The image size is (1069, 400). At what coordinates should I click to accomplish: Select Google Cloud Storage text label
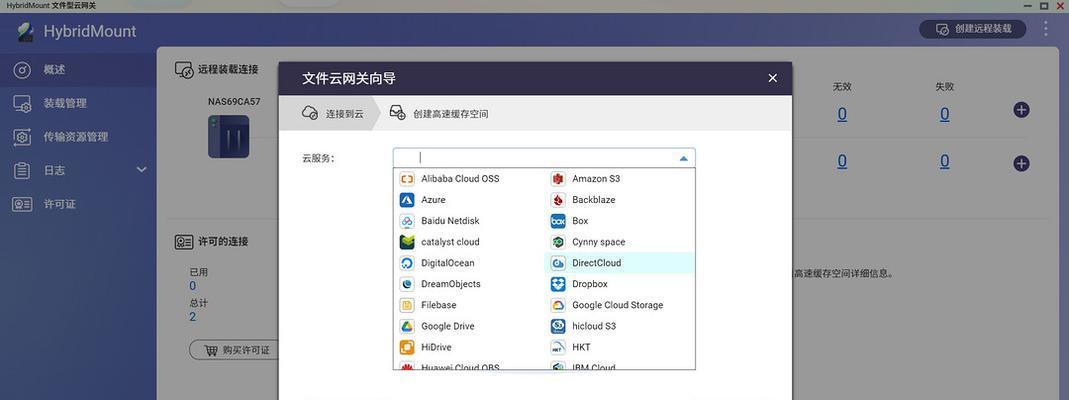[618, 305]
